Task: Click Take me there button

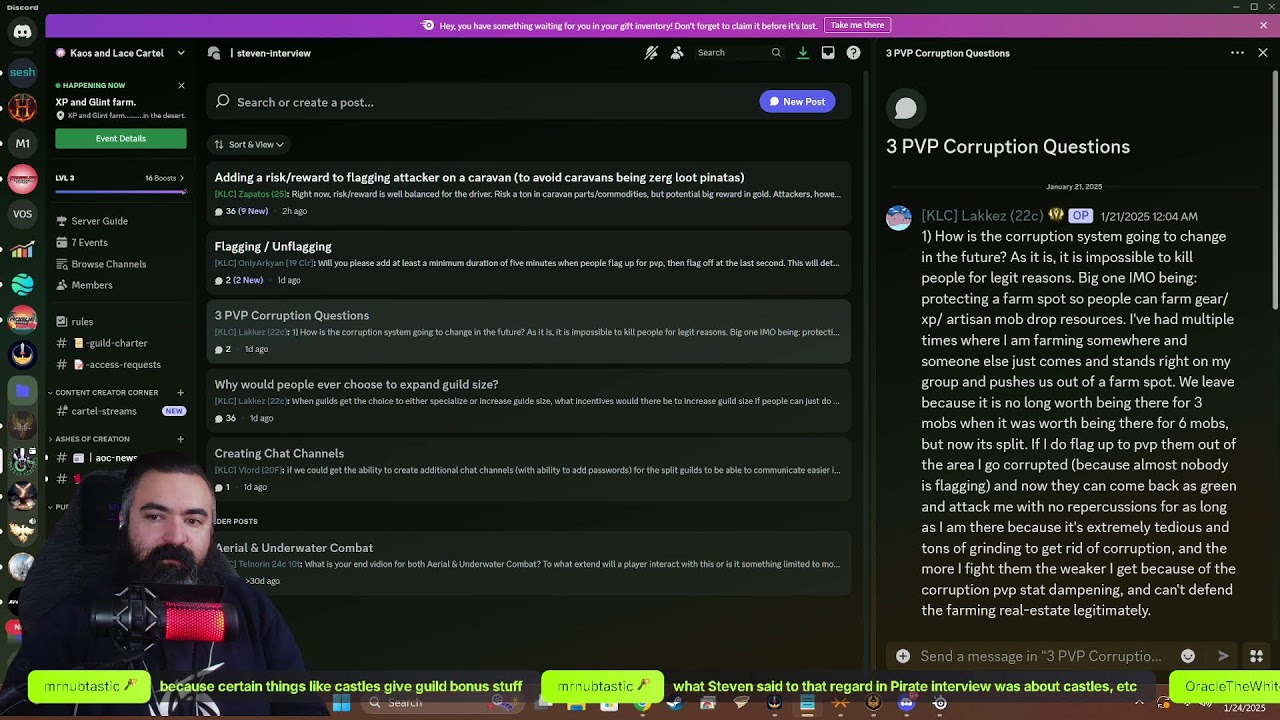Action: pyautogui.click(x=857, y=25)
